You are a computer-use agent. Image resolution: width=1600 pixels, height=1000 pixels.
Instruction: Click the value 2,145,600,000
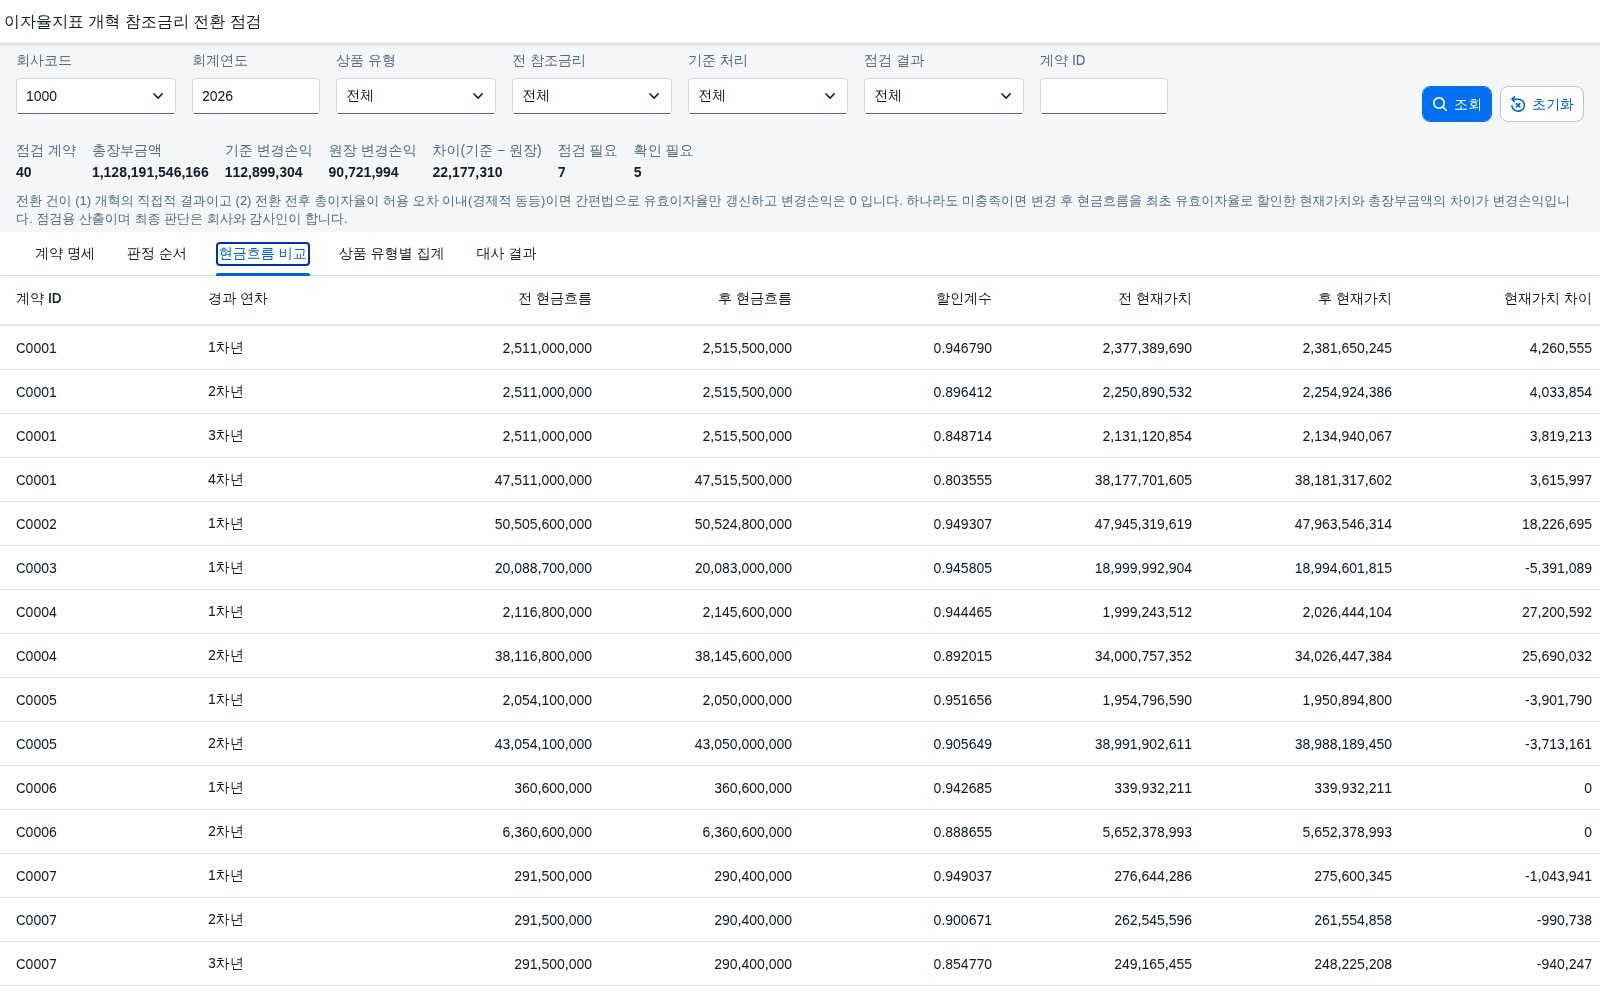click(x=747, y=612)
